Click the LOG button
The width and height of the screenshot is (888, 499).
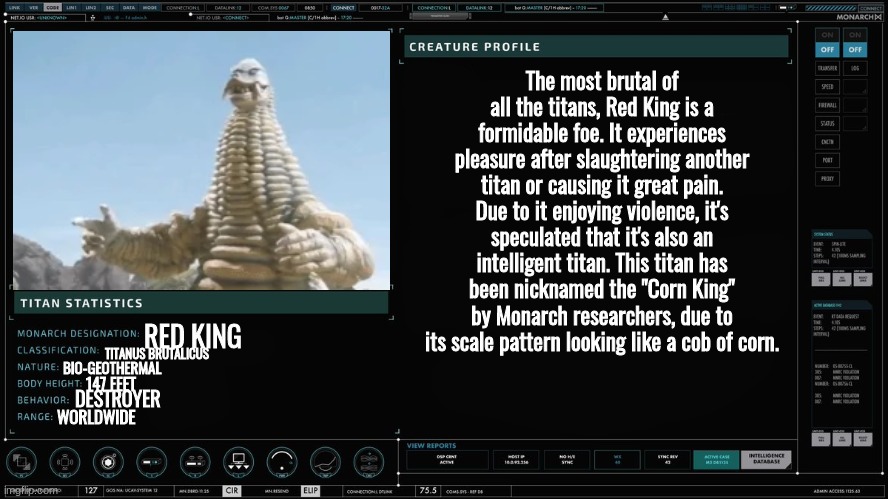point(855,69)
